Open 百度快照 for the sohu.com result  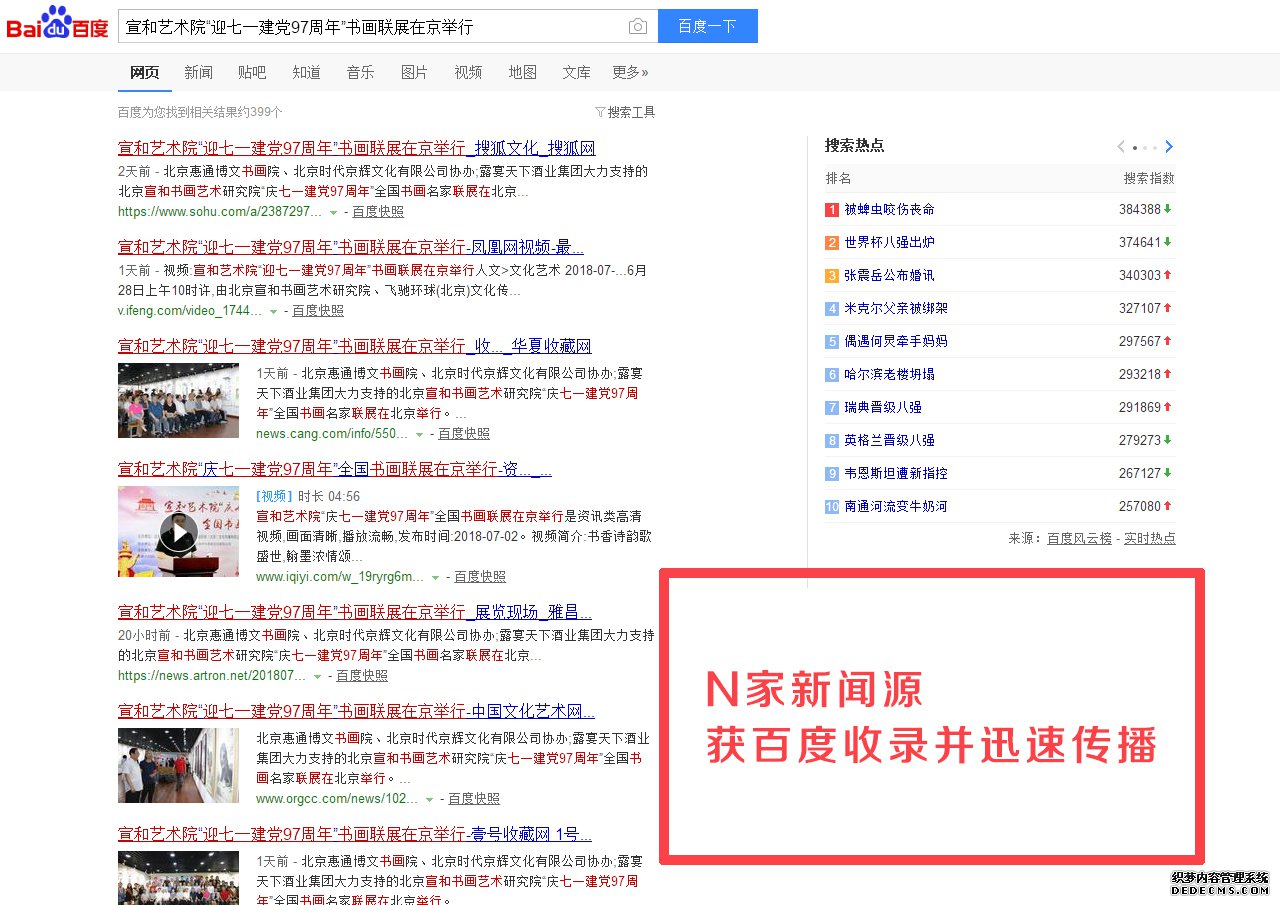[x=378, y=212]
